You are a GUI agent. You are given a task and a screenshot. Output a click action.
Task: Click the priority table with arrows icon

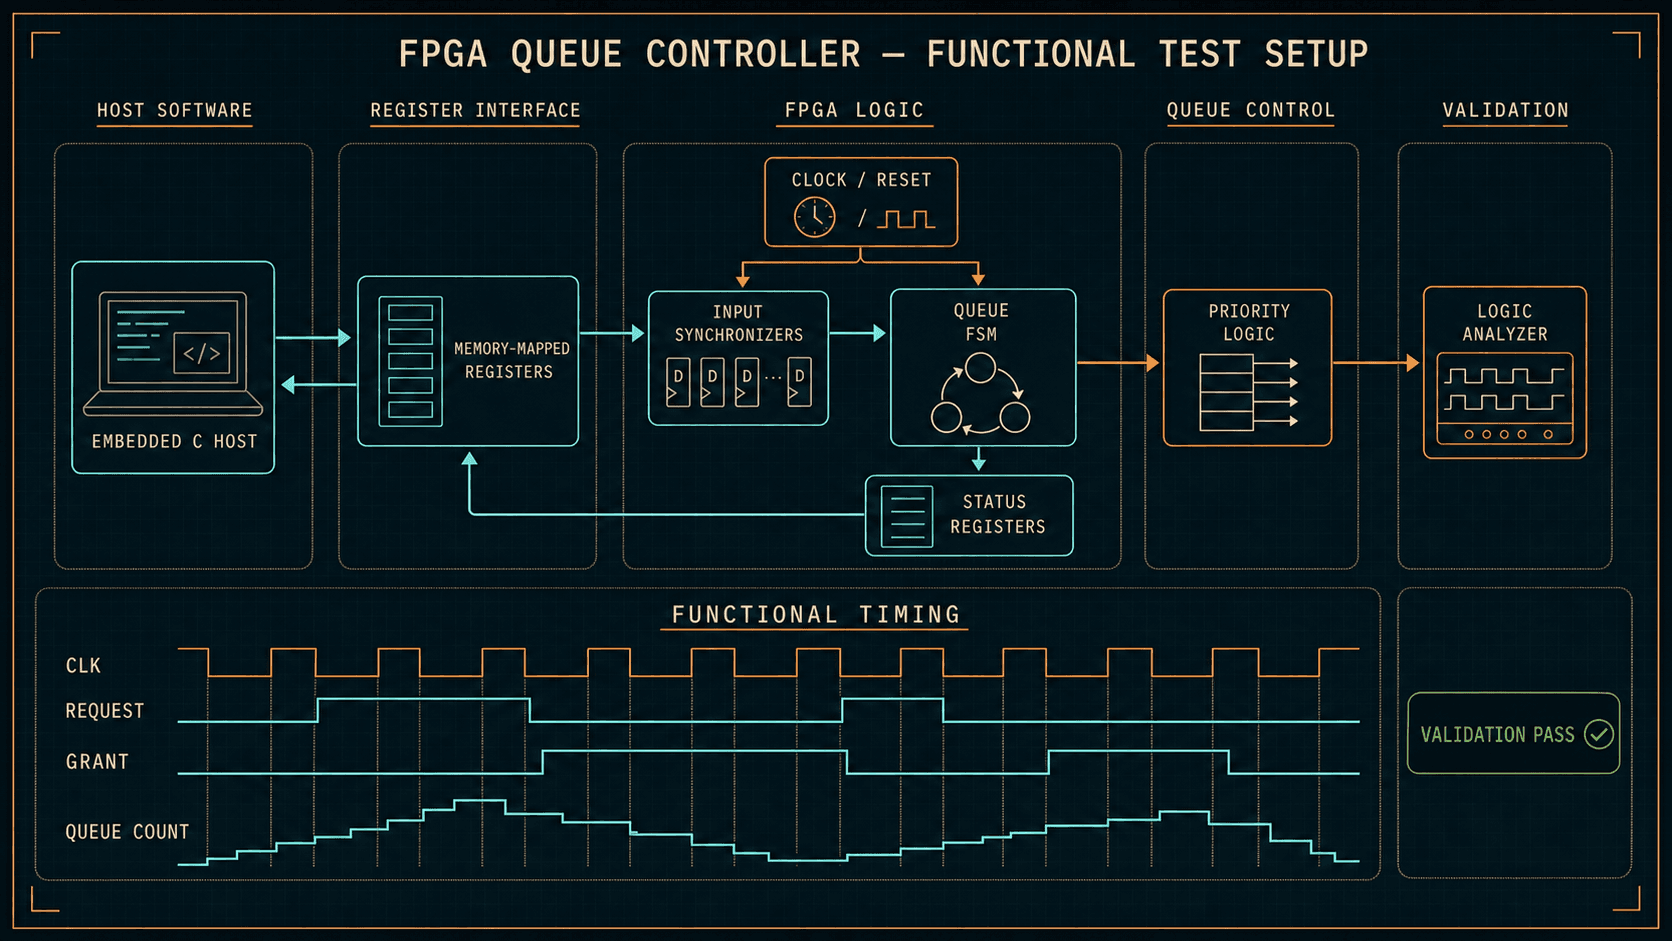(1248, 392)
